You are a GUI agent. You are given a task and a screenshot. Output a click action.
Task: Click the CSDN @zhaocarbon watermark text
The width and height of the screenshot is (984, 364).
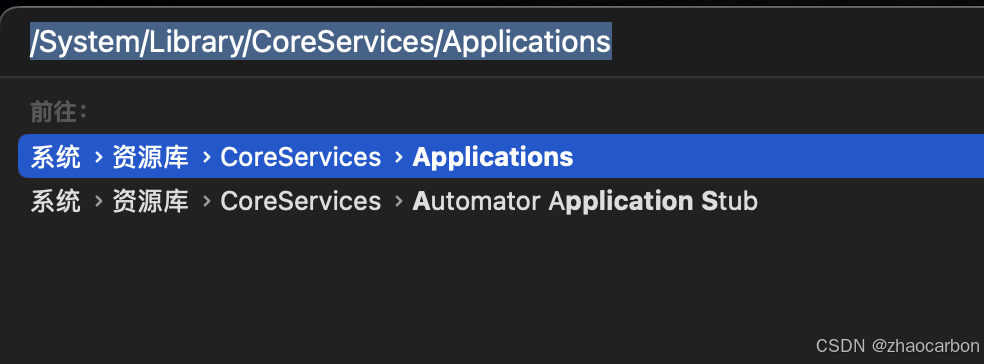[x=897, y=345]
